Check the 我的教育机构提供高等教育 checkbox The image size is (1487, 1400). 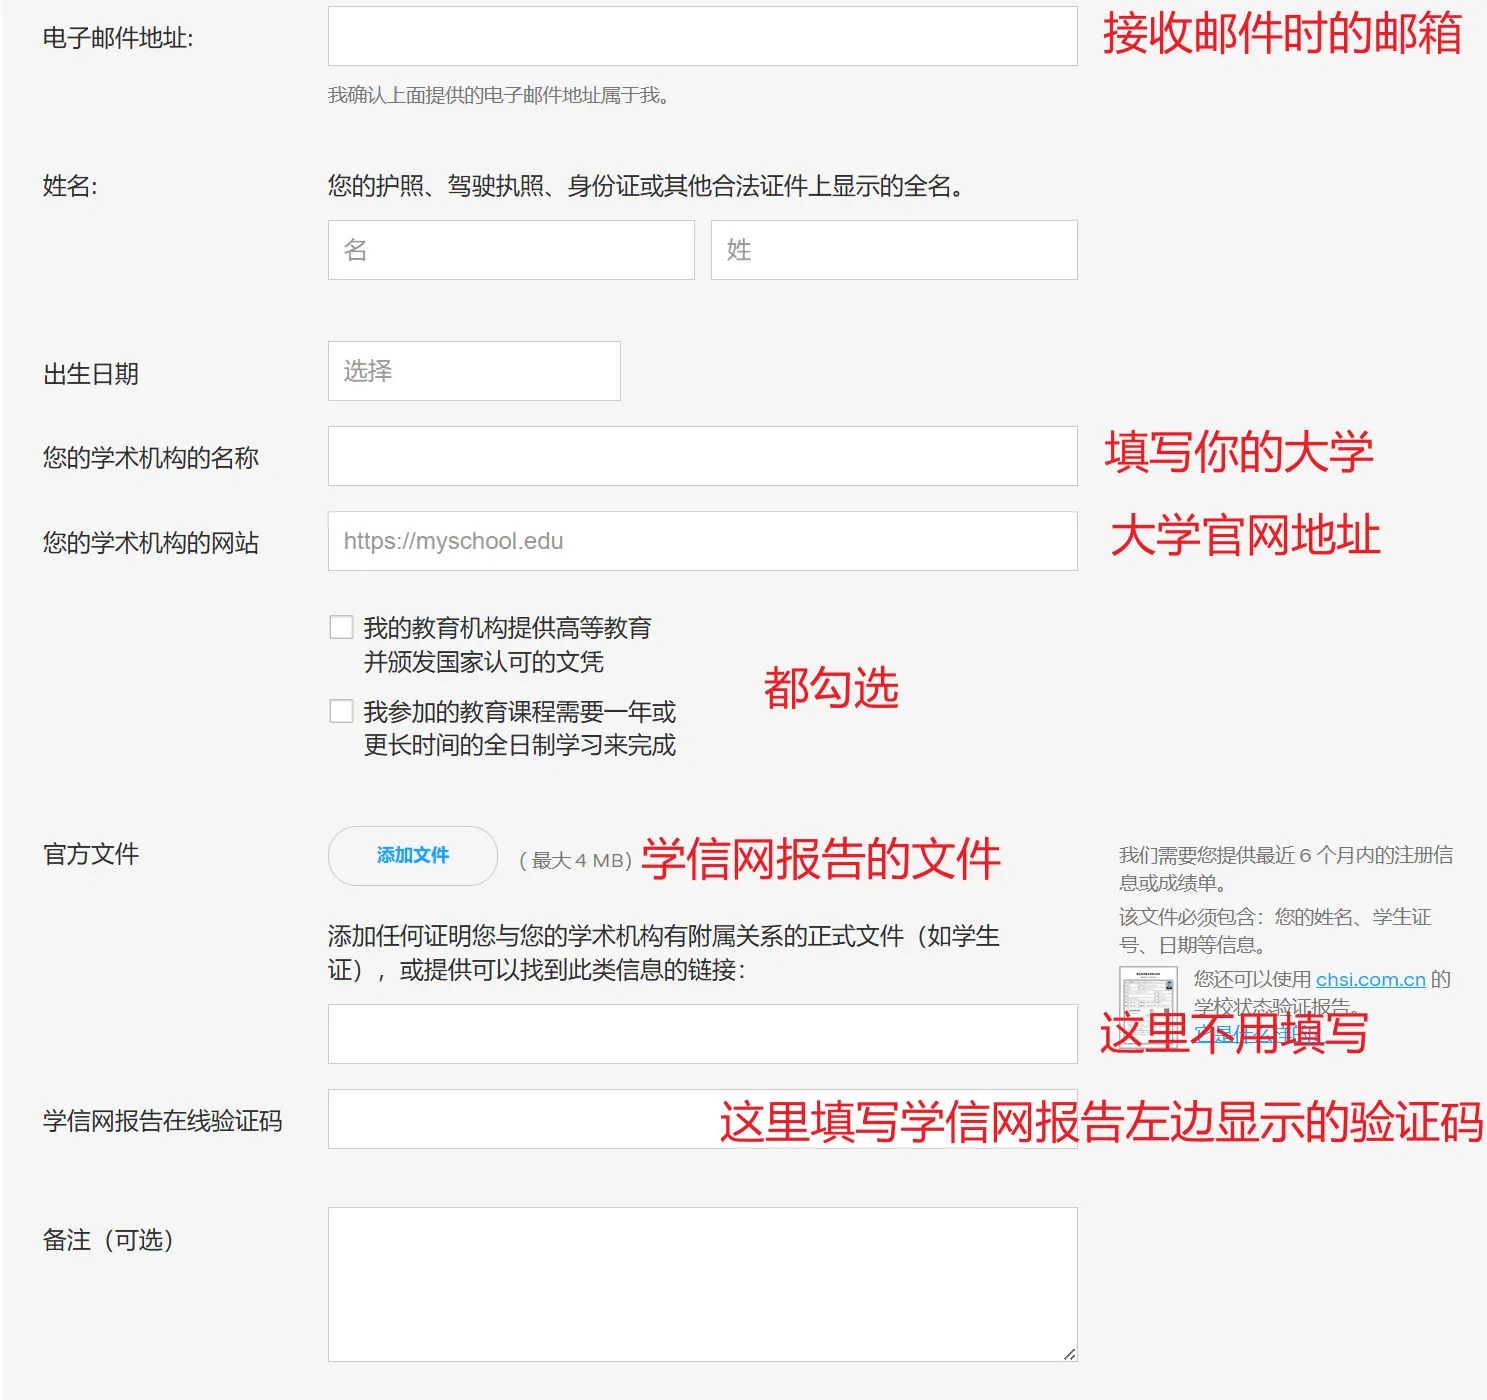(x=342, y=627)
